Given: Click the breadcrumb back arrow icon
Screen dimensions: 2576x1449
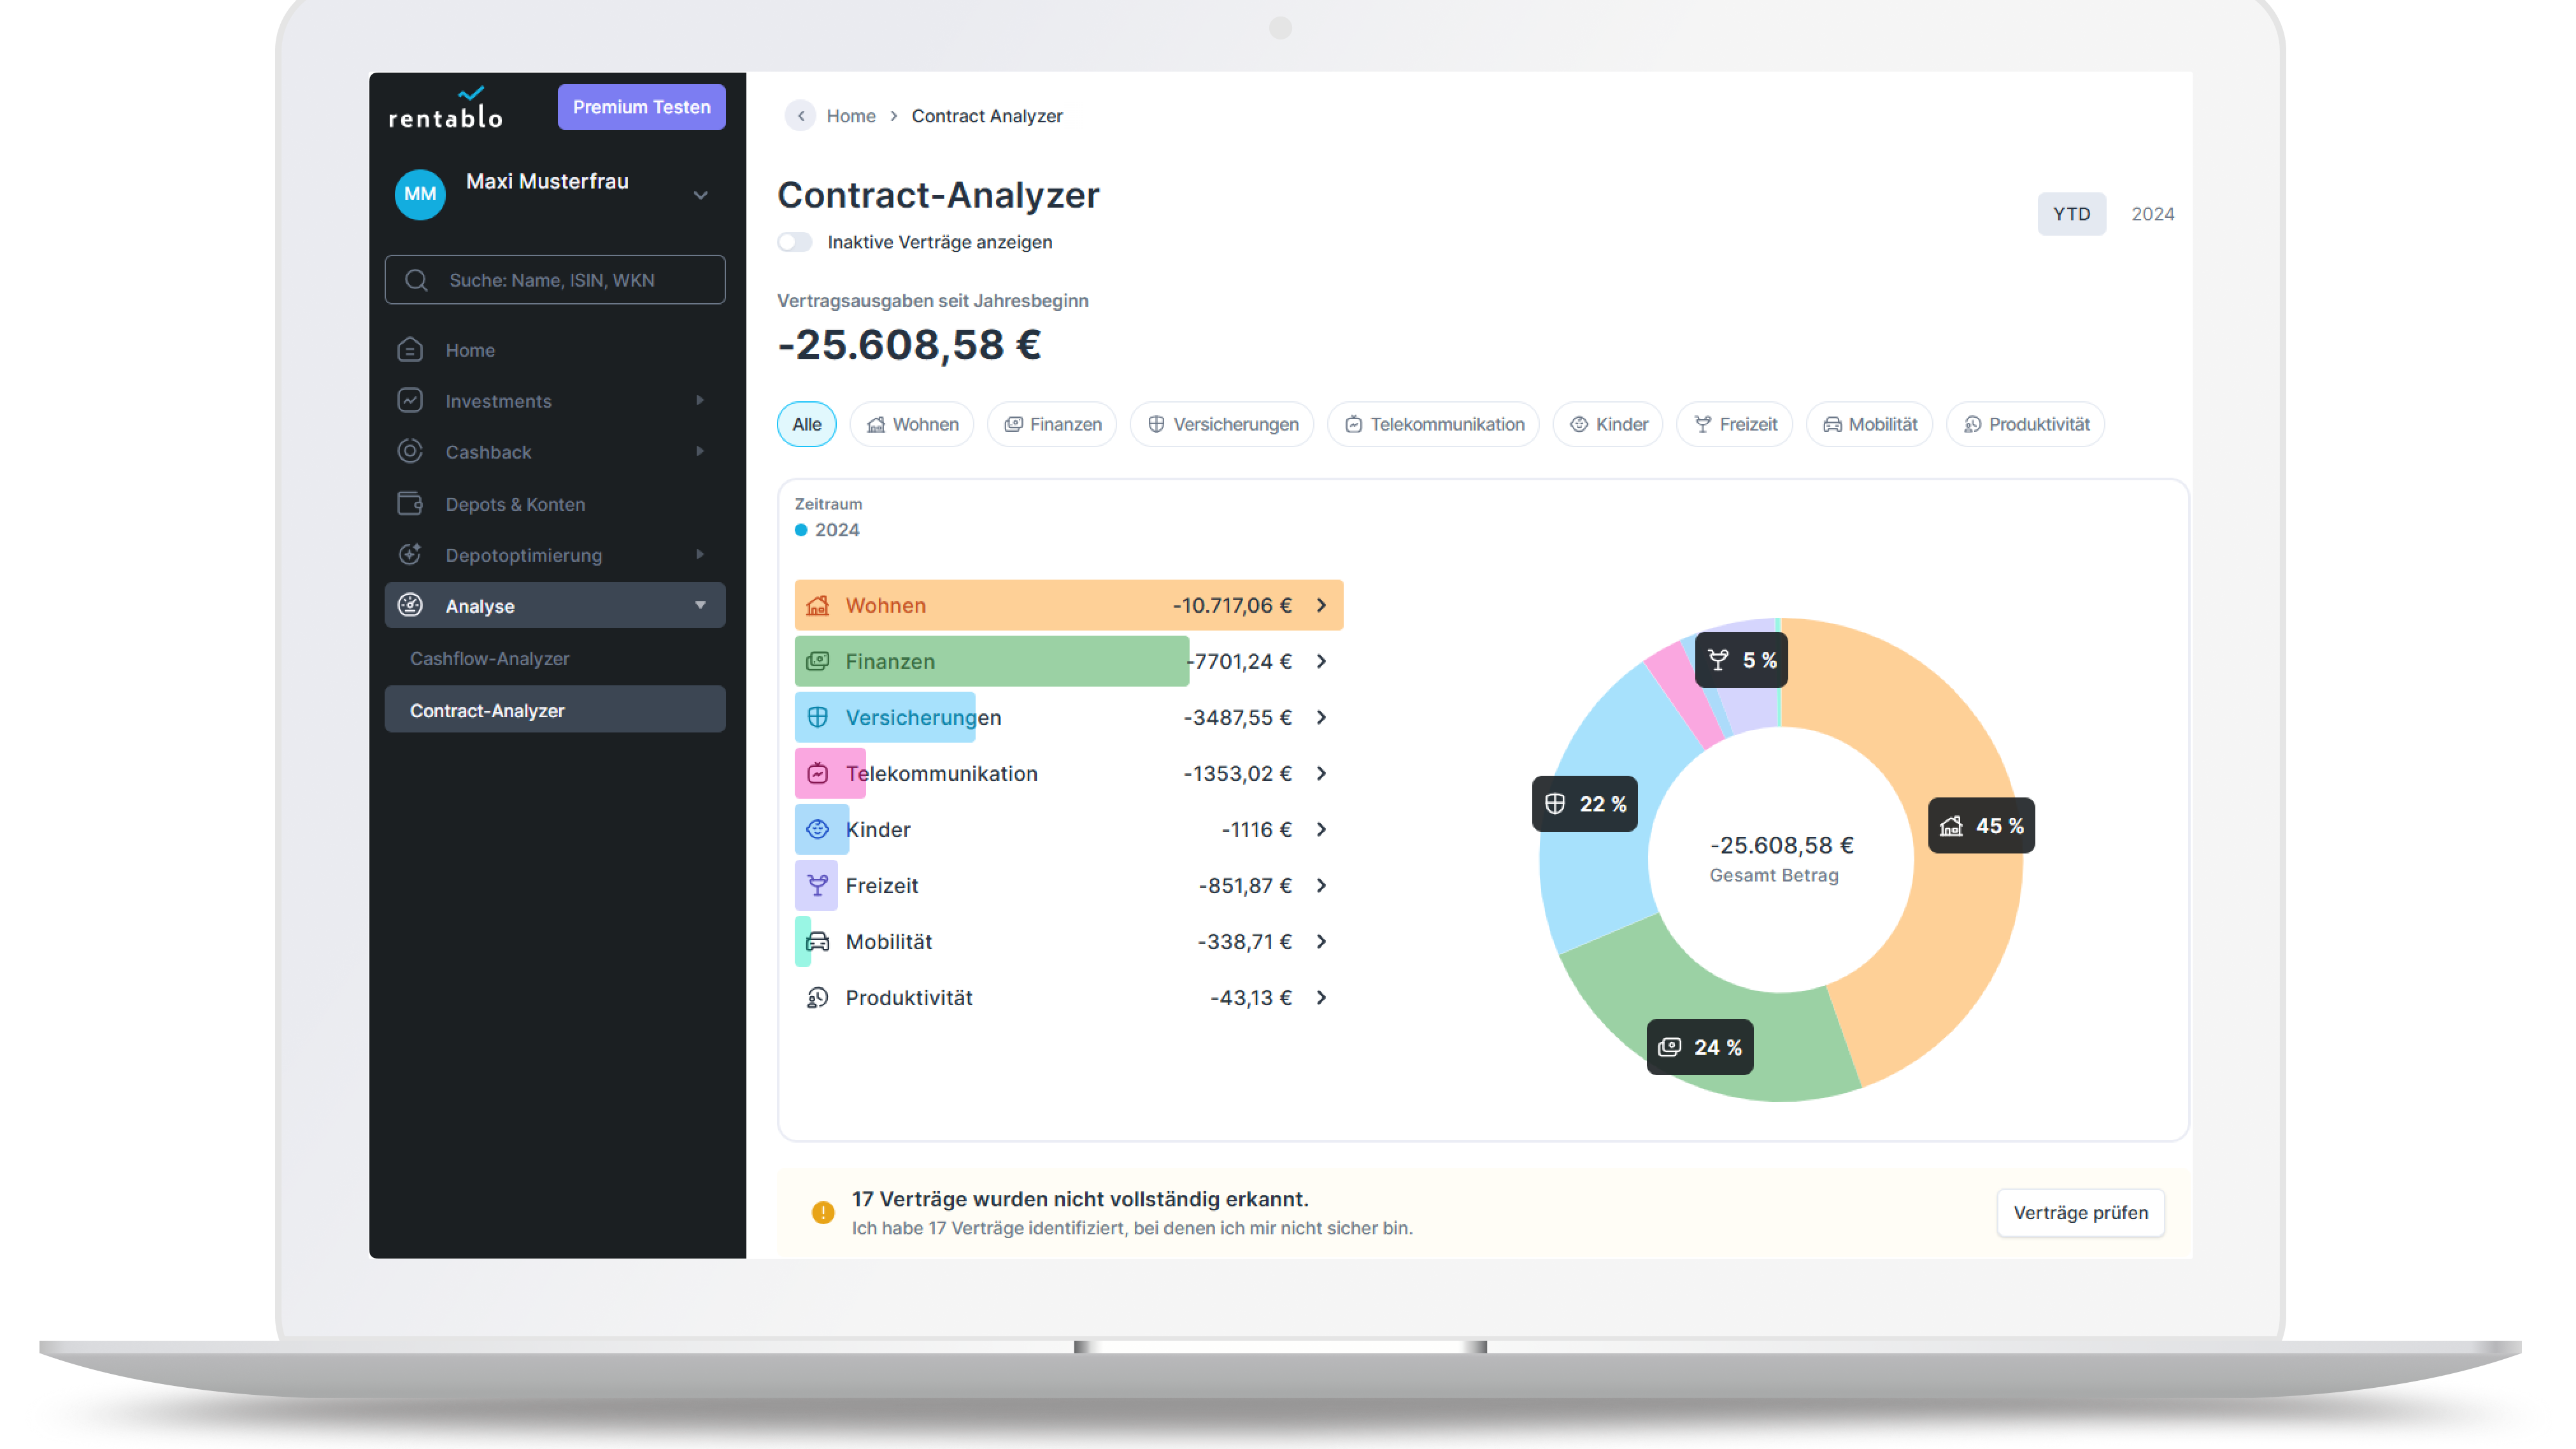Looking at the screenshot, I should point(801,116).
